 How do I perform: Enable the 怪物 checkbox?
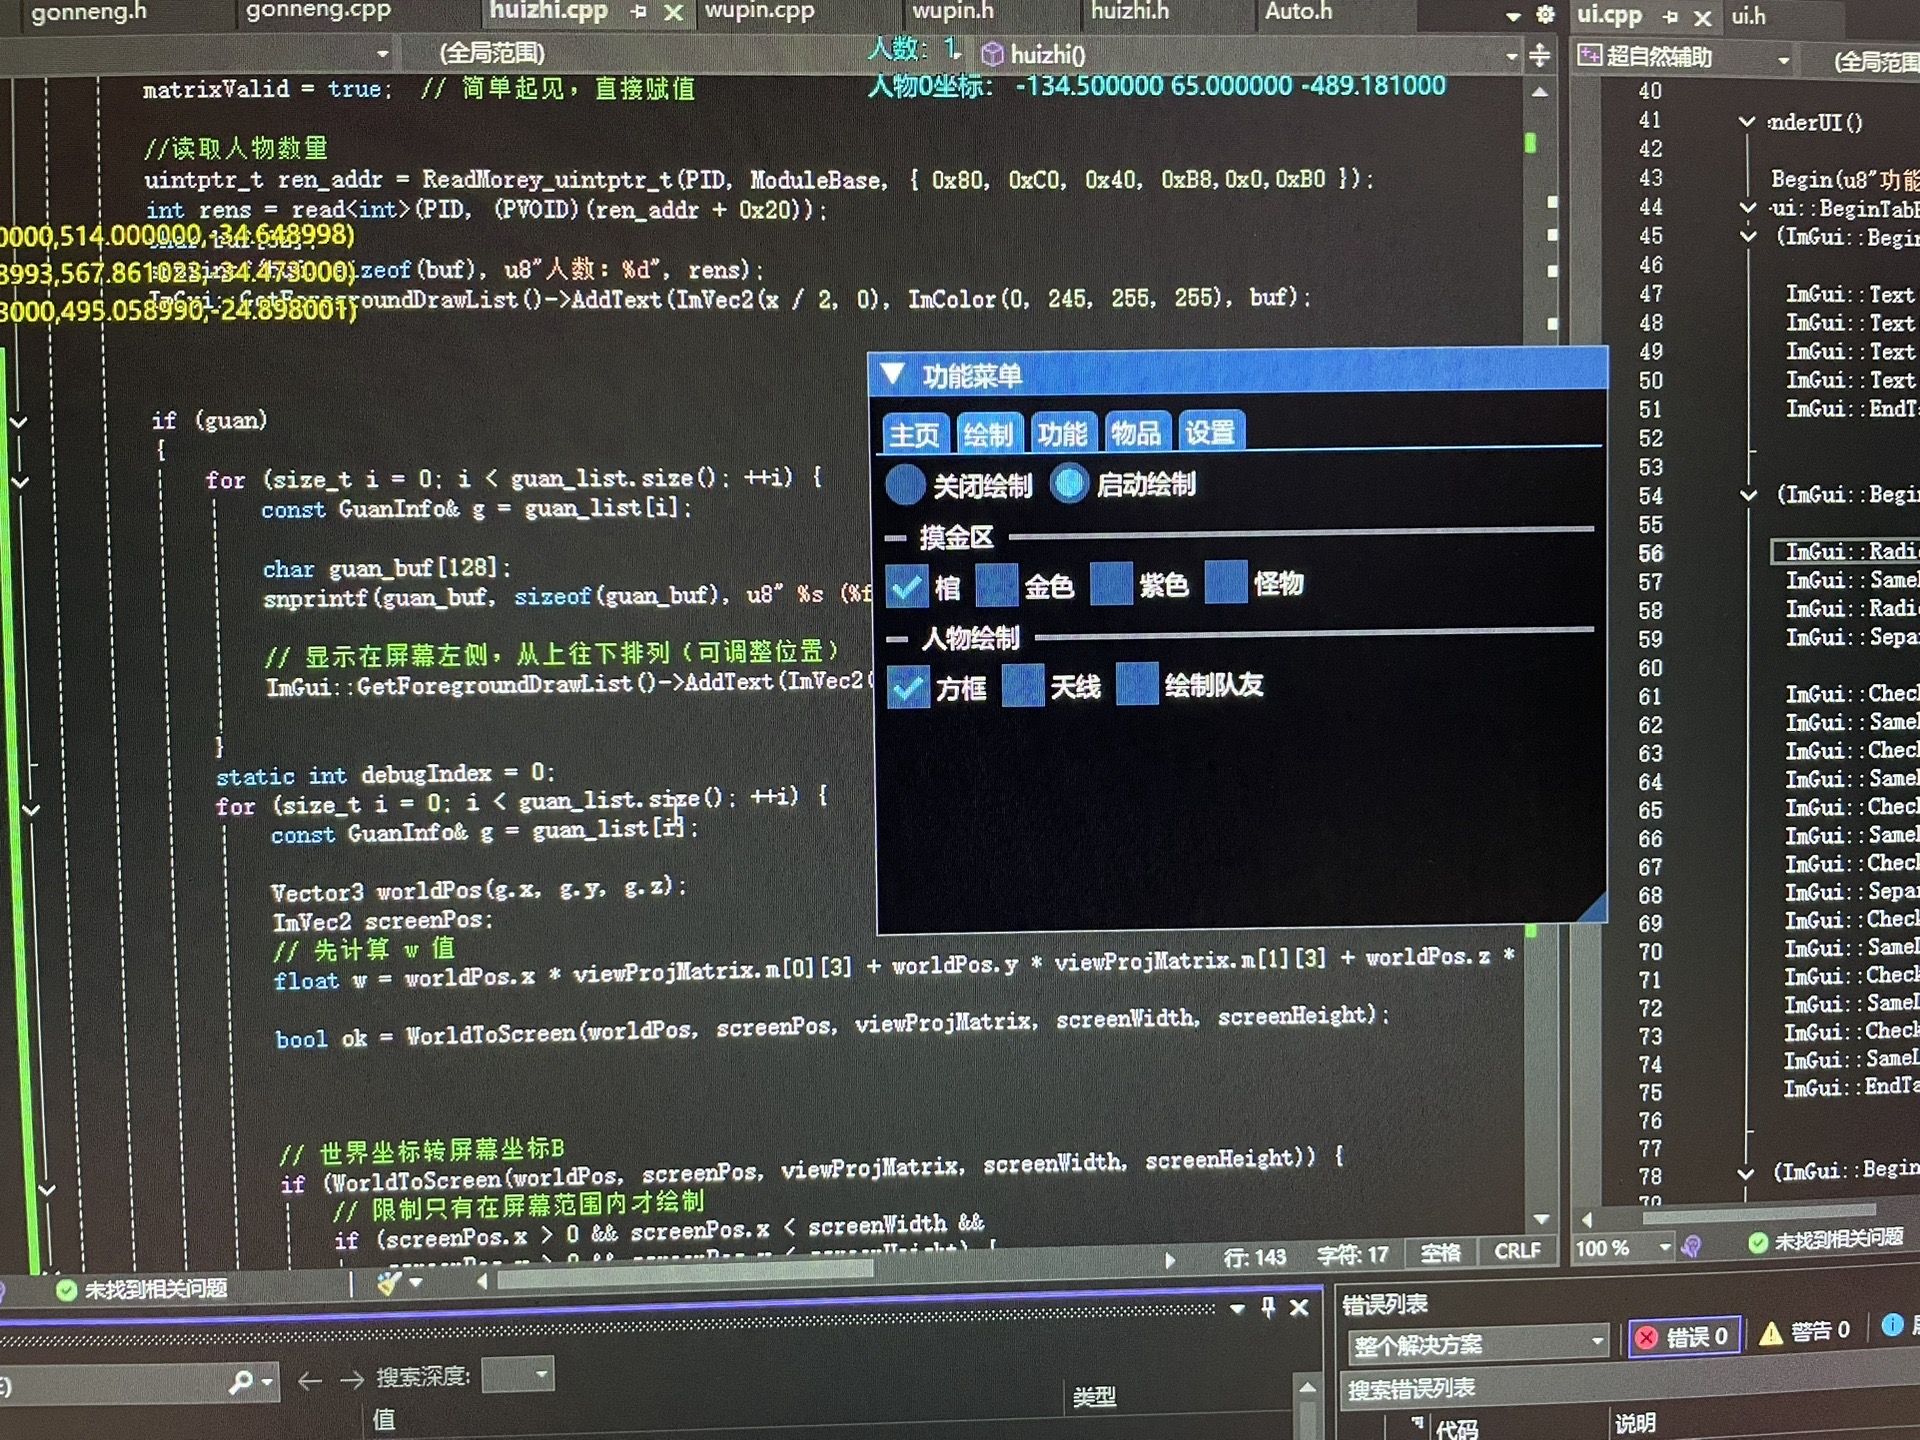(x=1226, y=582)
